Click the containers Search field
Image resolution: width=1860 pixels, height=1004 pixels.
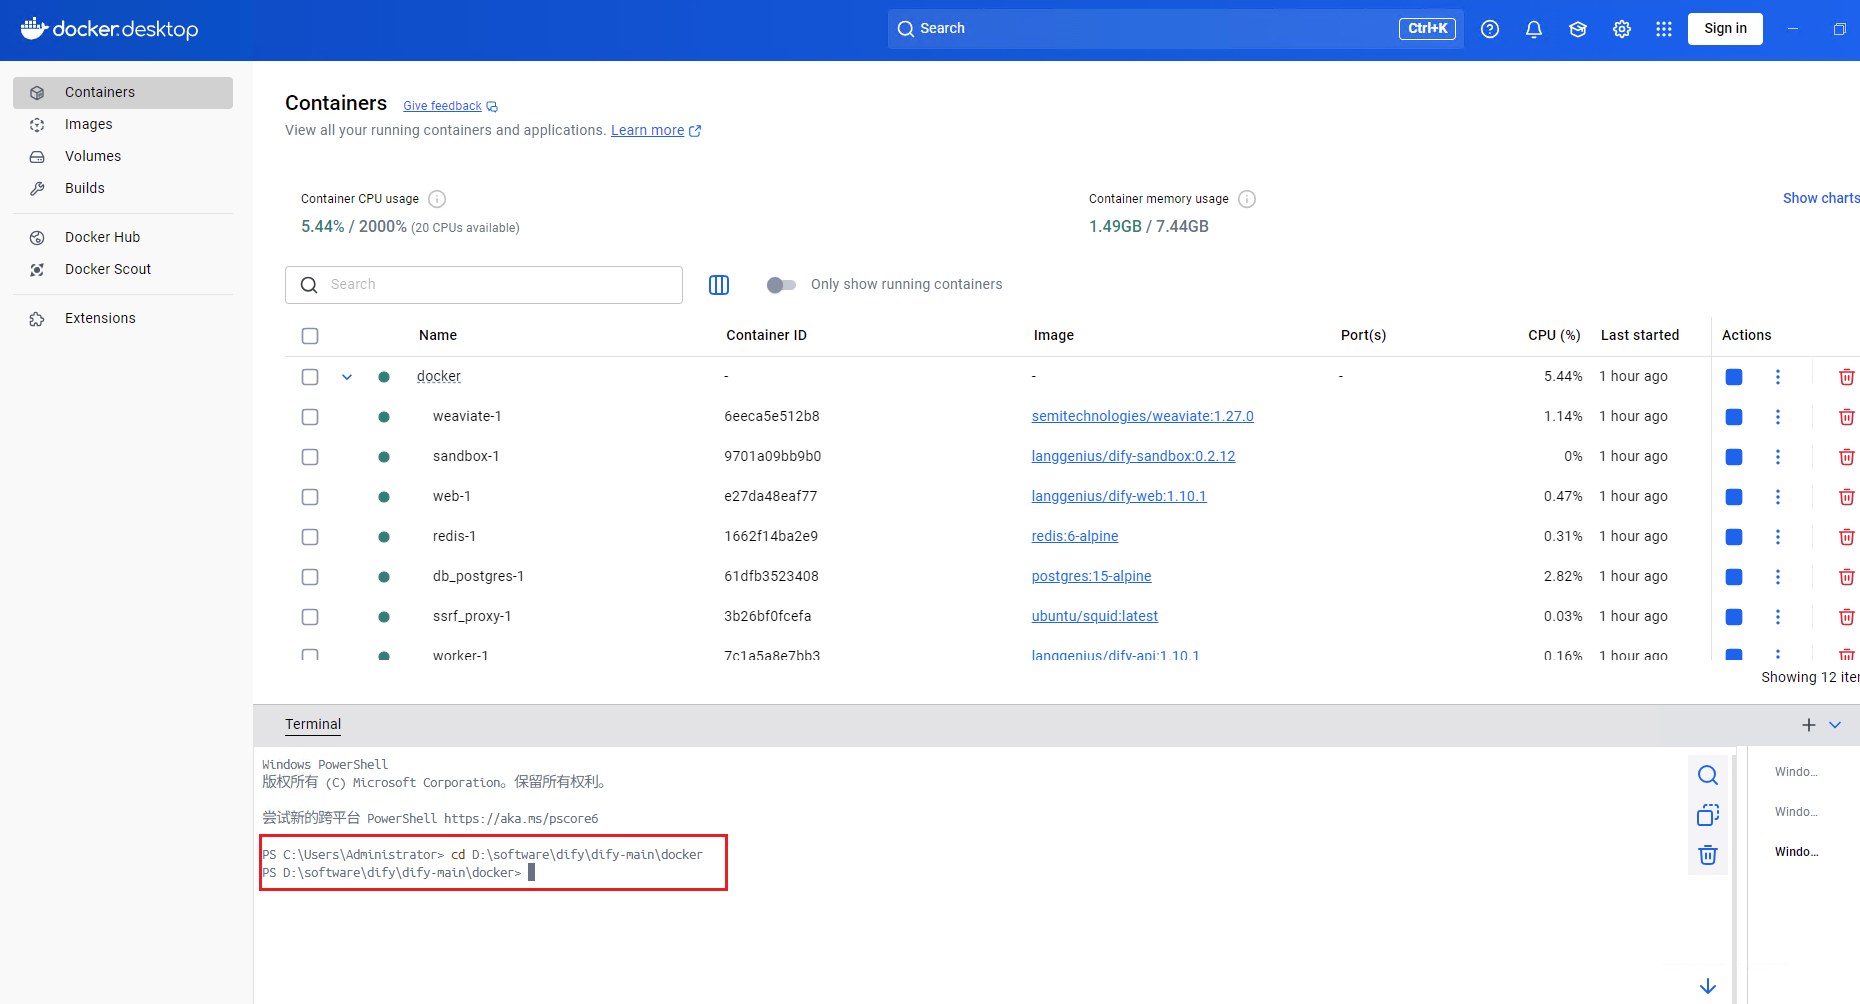[484, 285]
